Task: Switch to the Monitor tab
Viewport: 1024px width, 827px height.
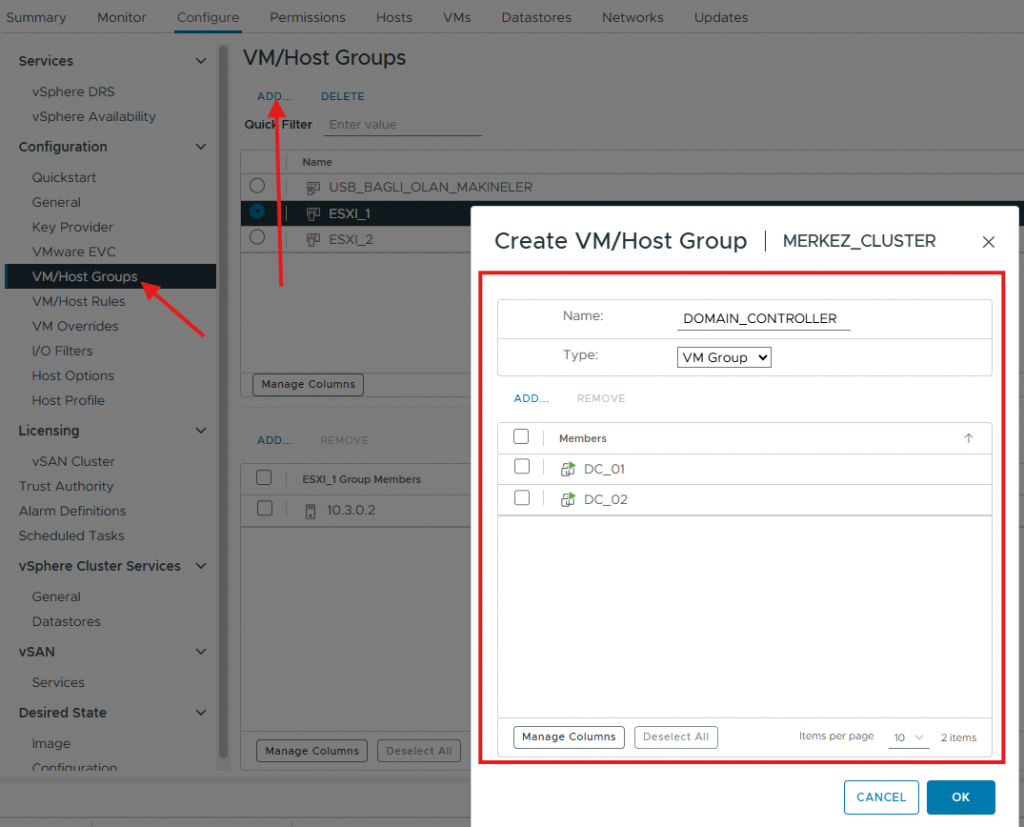Action: (x=121, y=18)
